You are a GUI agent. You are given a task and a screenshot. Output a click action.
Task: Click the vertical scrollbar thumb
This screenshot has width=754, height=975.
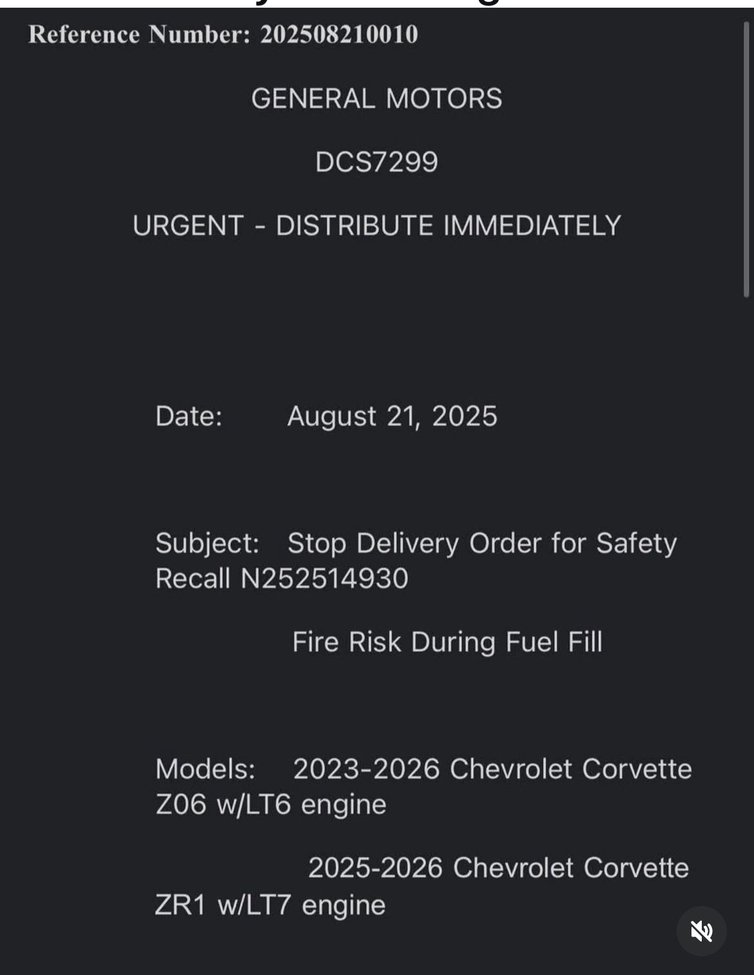pos(747,160)
